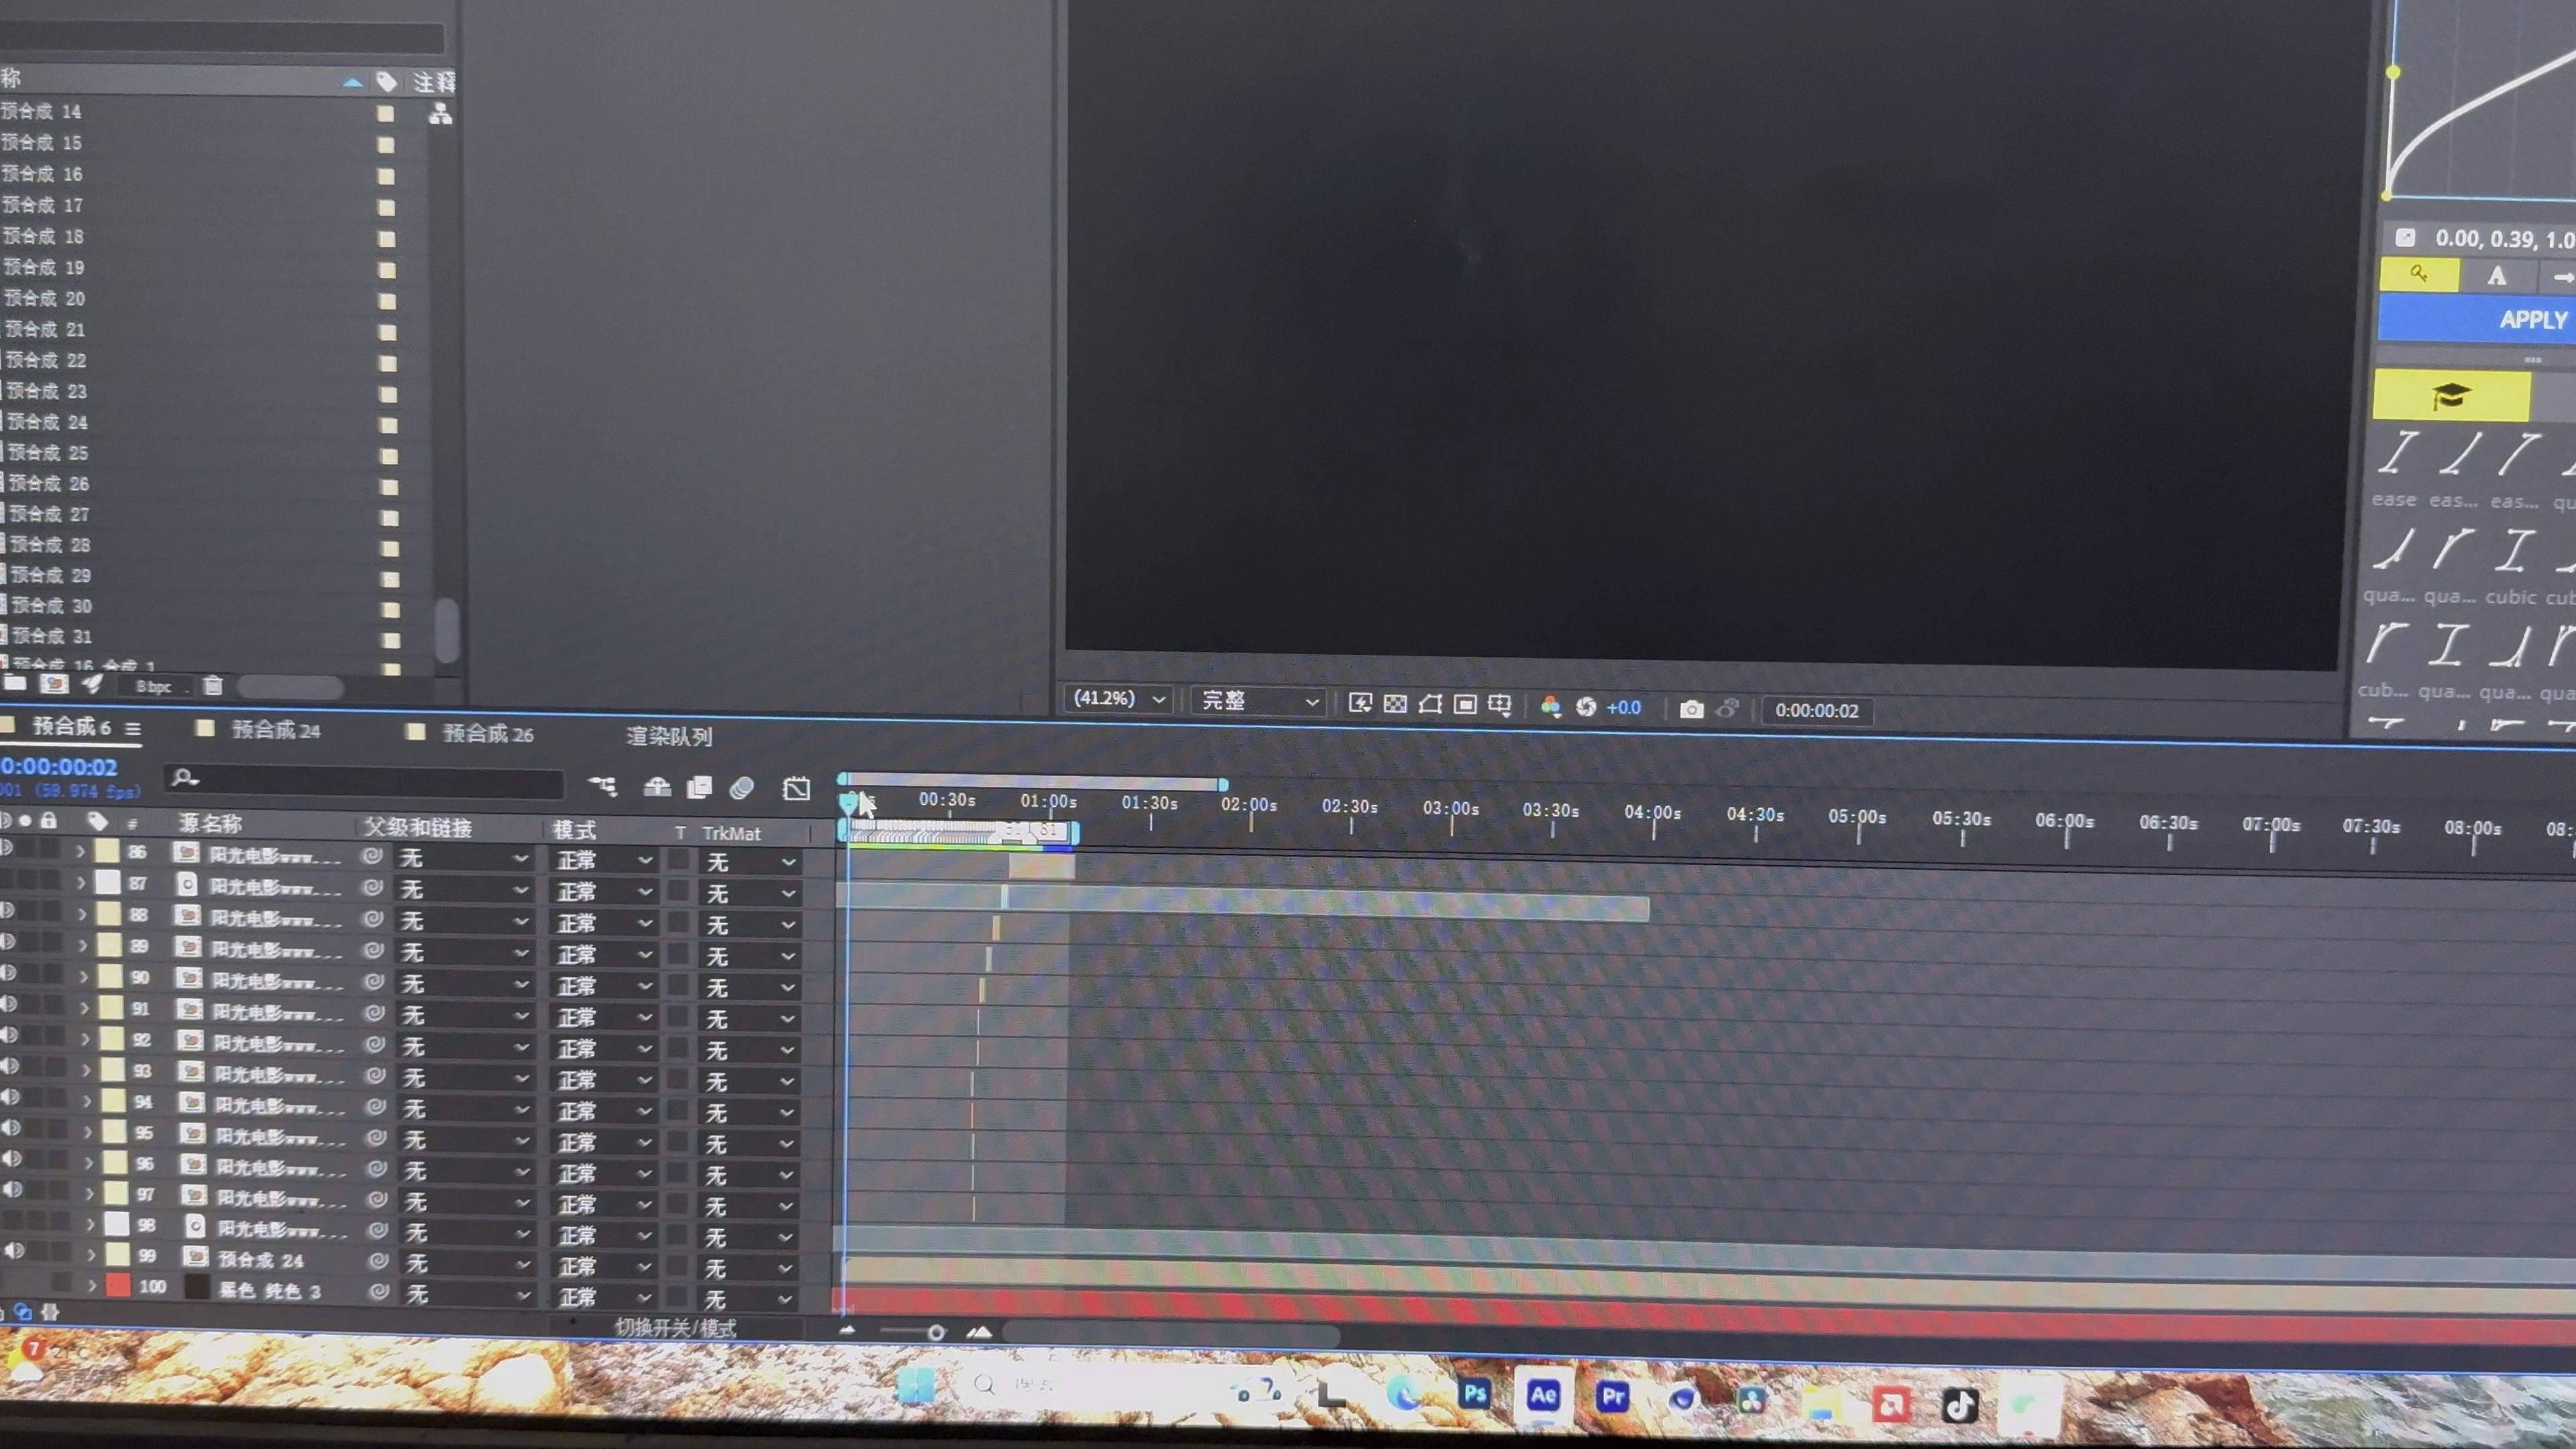Click the yellow graduation cap icon
The width and height of the screenshot is (2576, 1449).
coord(2451,396)
